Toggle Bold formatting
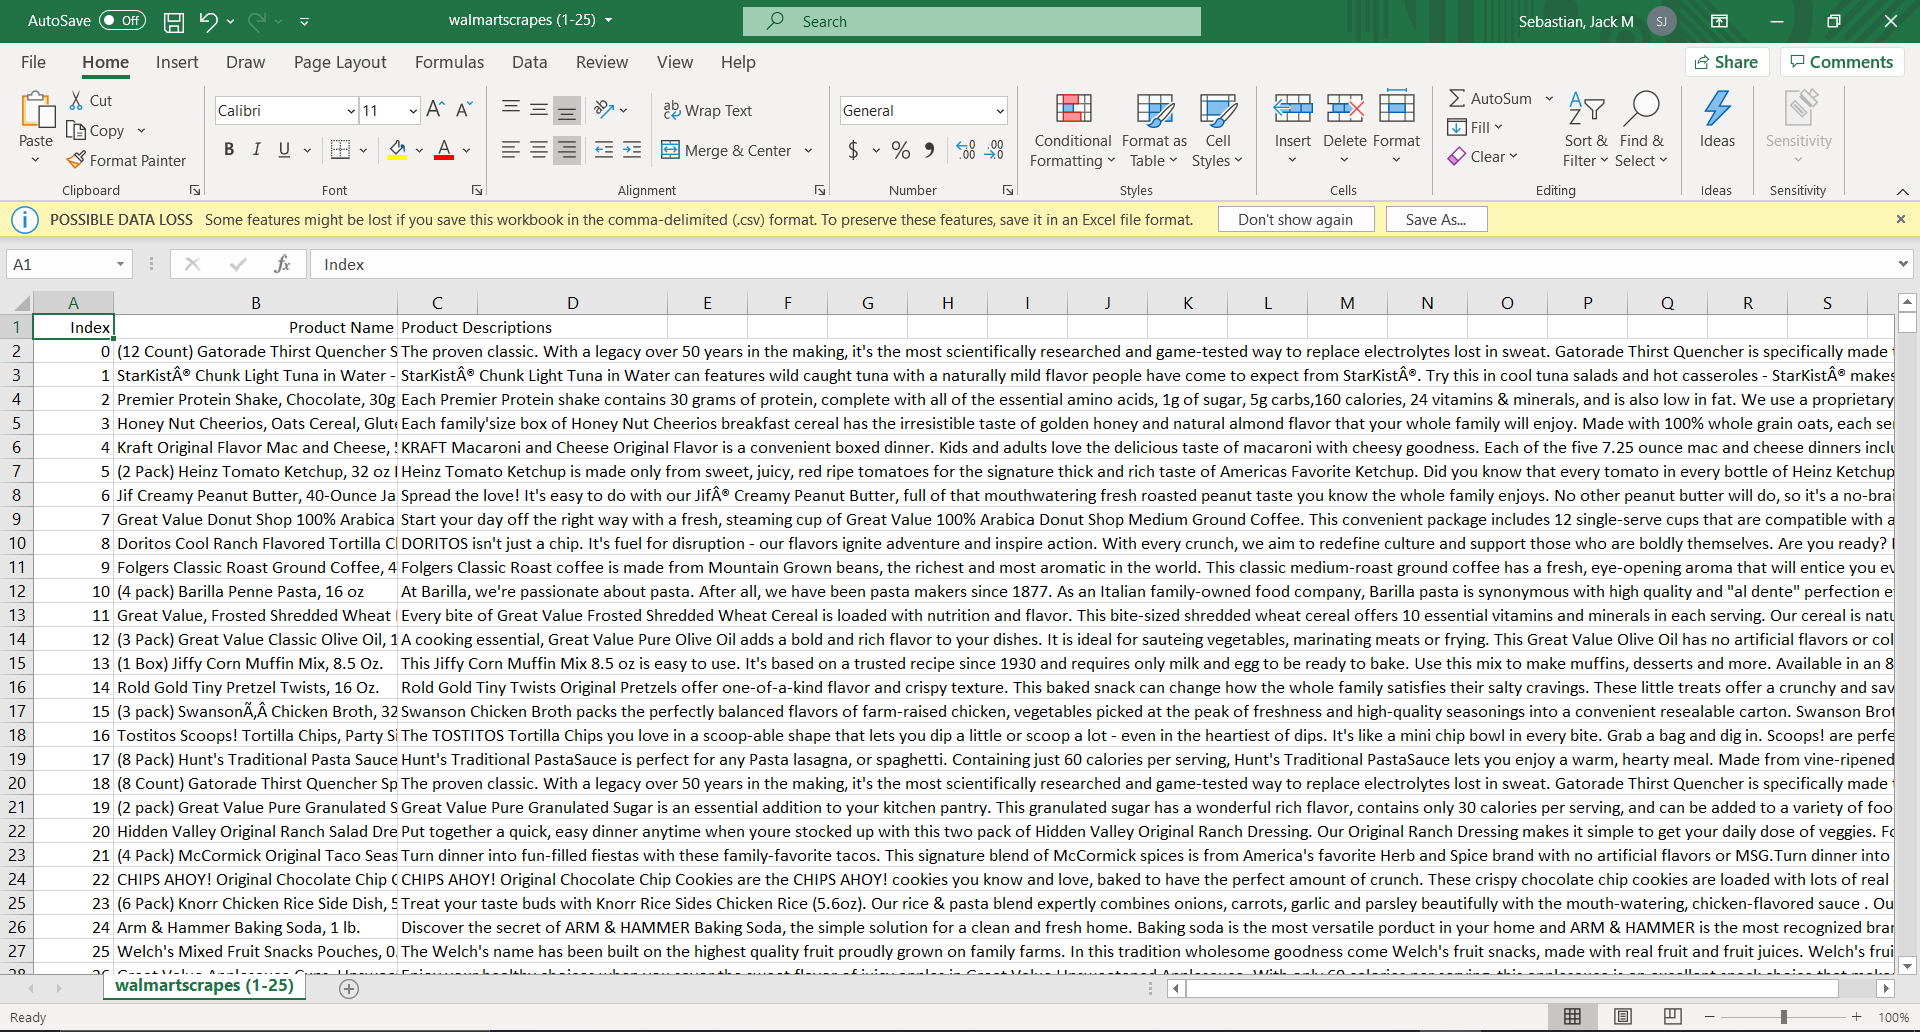 point(229,150)
